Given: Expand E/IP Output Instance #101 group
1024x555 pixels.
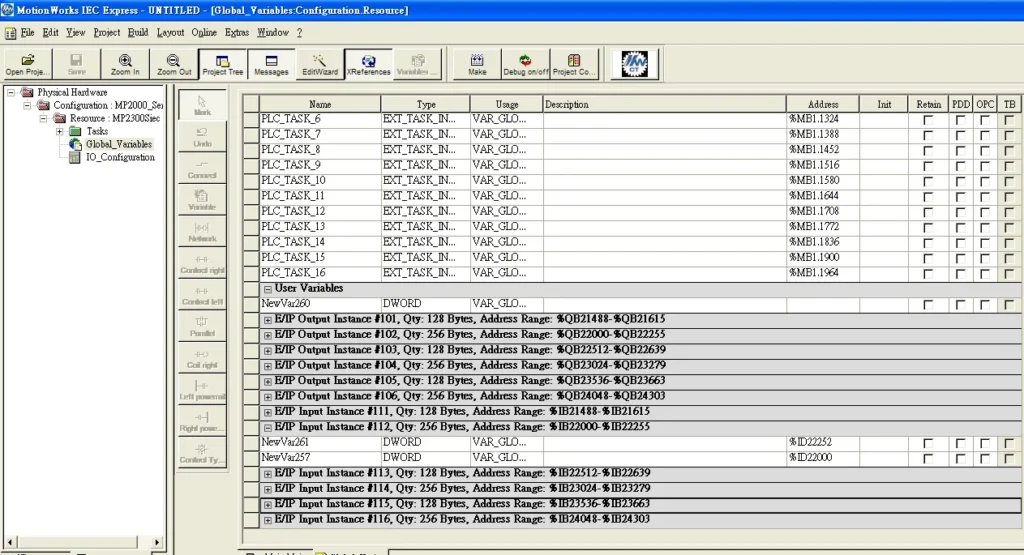Looking at the screenshot, I should tap(268, 320).
